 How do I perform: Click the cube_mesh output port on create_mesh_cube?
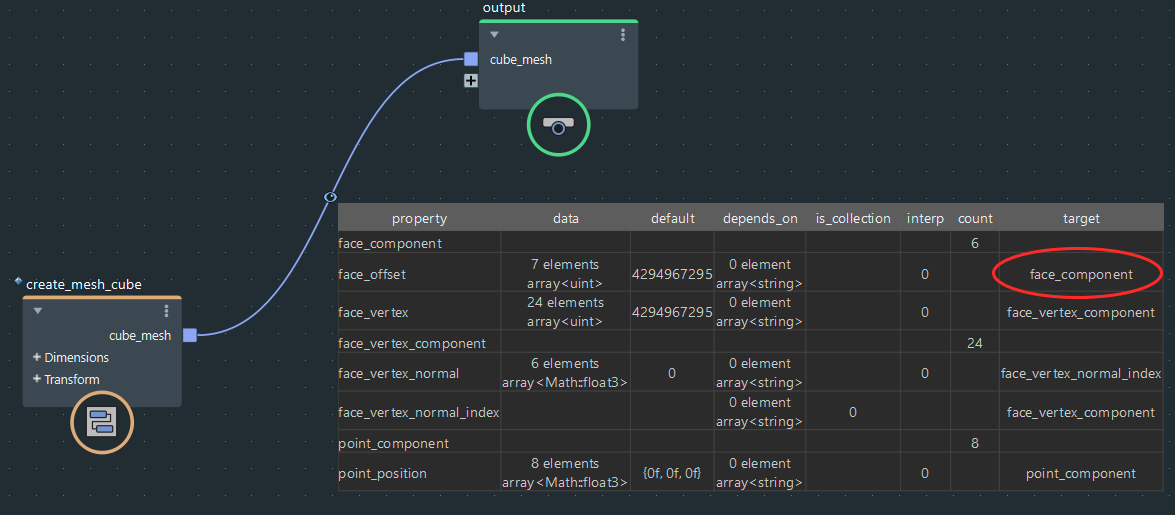pyautogui.click(x=190, y=336)
